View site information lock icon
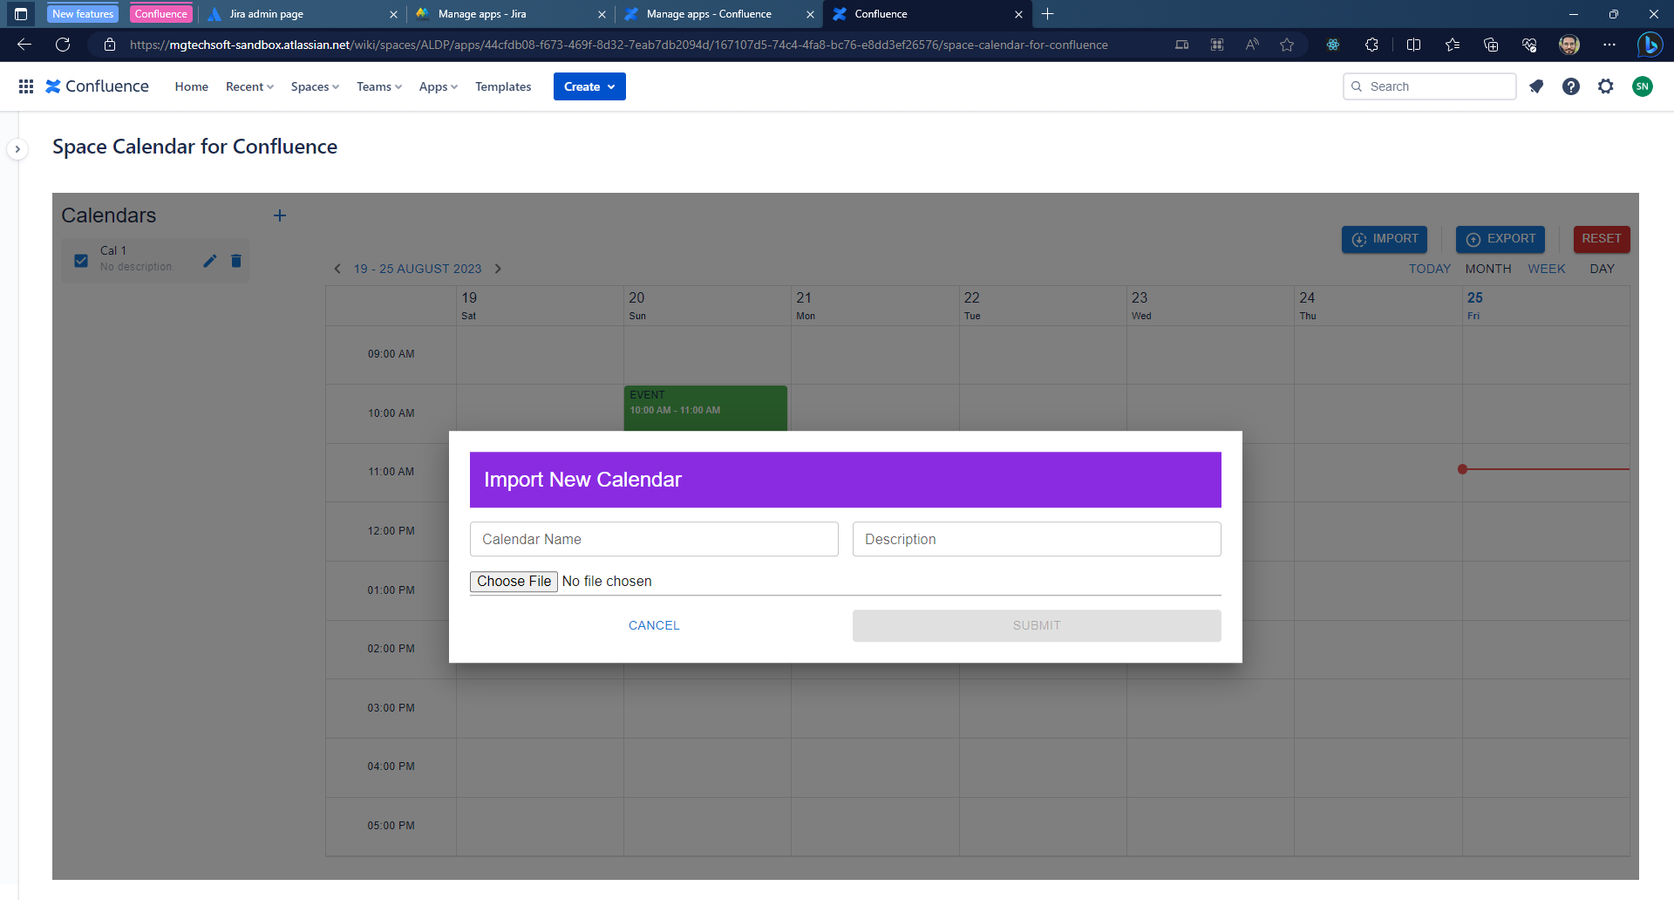The width and height of the screenshot is (1674, 900). [110, 45]
